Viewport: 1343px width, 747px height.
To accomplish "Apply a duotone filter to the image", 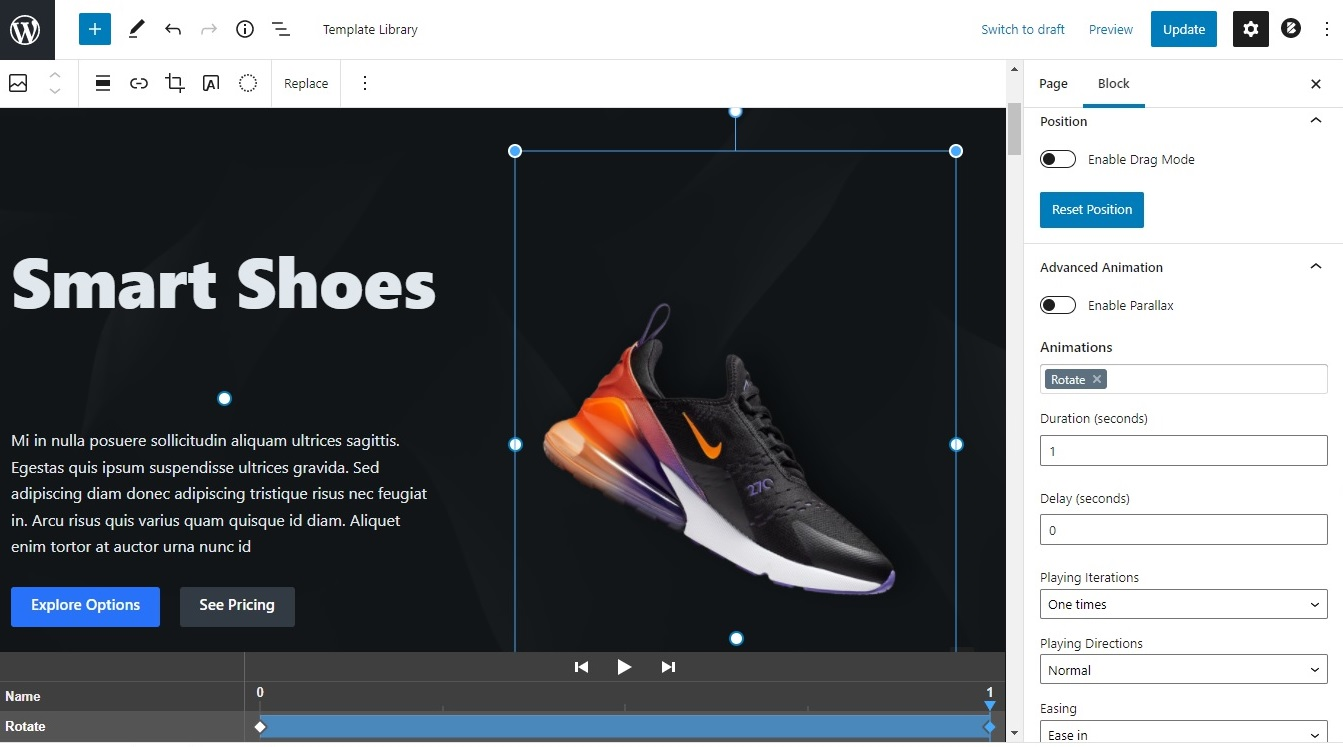I will click(x=247, y=83).
